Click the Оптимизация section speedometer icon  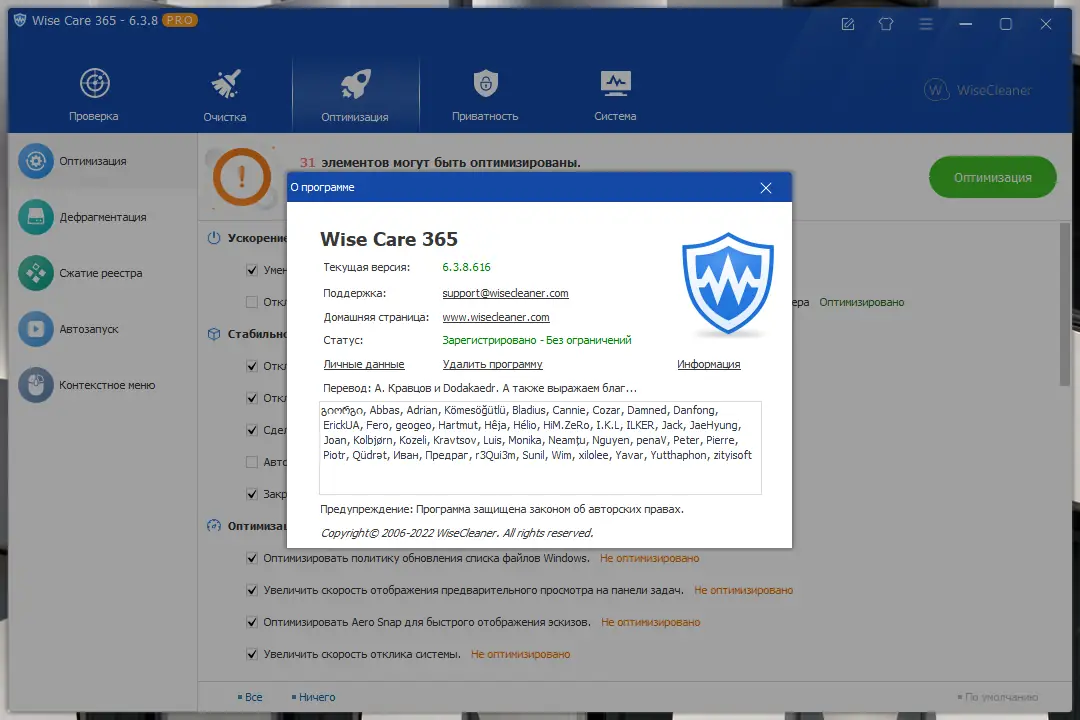pos(214,526)
